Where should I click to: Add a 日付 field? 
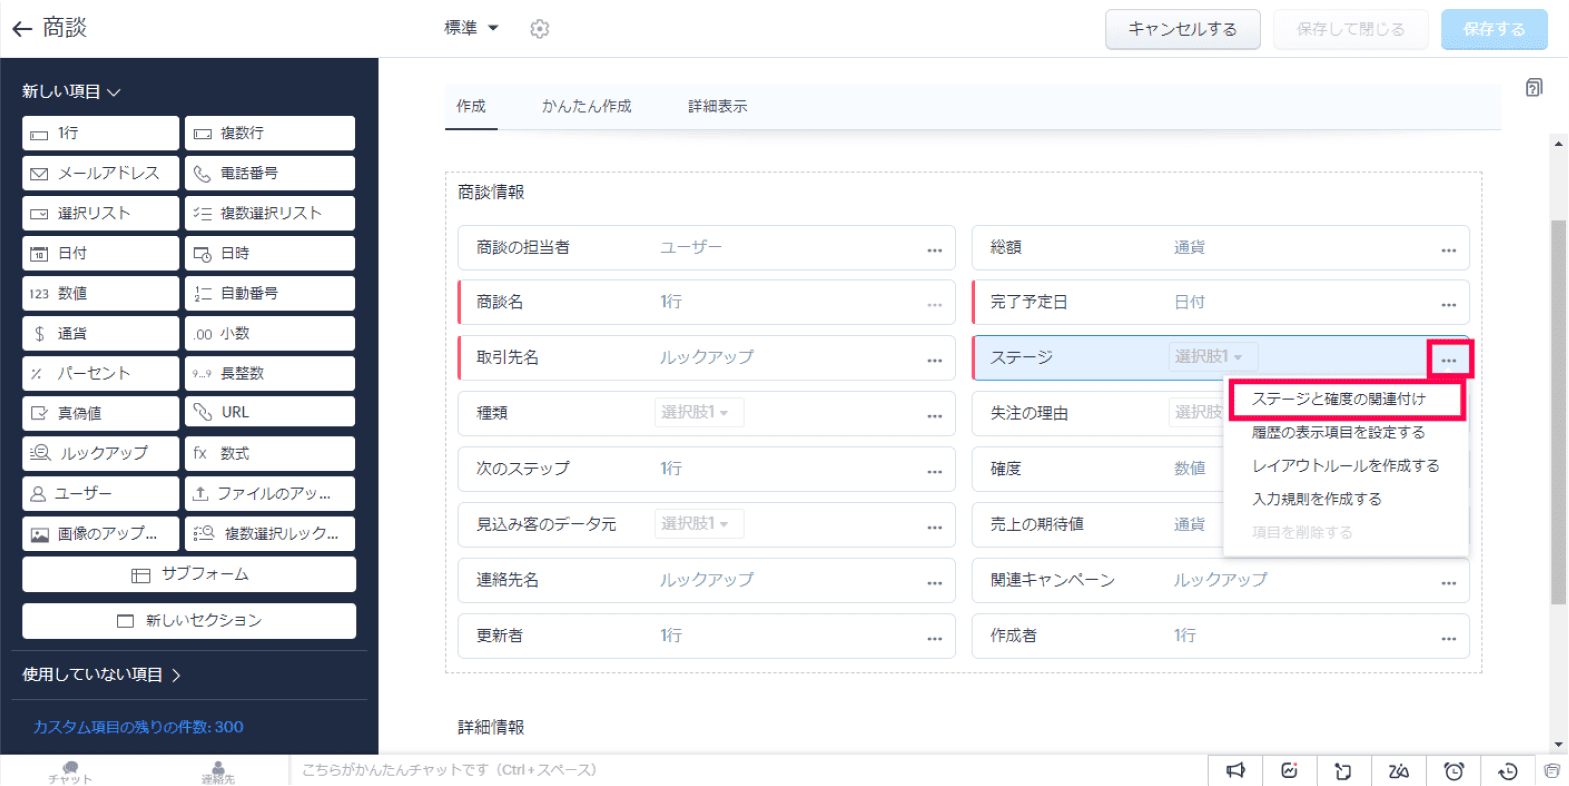coord(101,253)
